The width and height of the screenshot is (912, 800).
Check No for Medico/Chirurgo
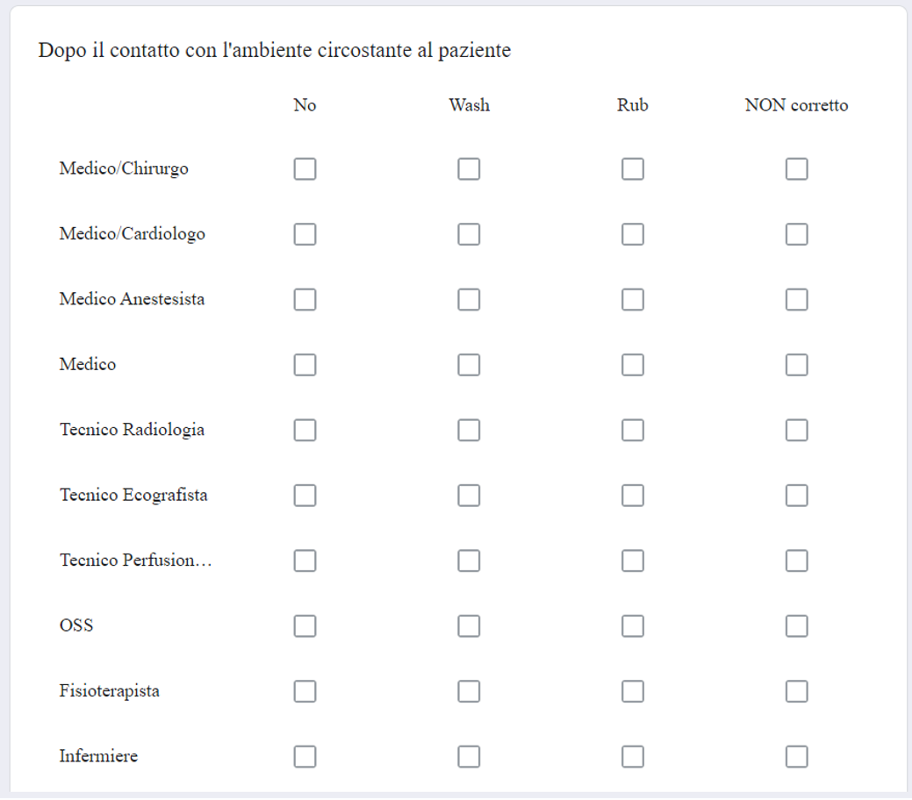pos(305,169)
